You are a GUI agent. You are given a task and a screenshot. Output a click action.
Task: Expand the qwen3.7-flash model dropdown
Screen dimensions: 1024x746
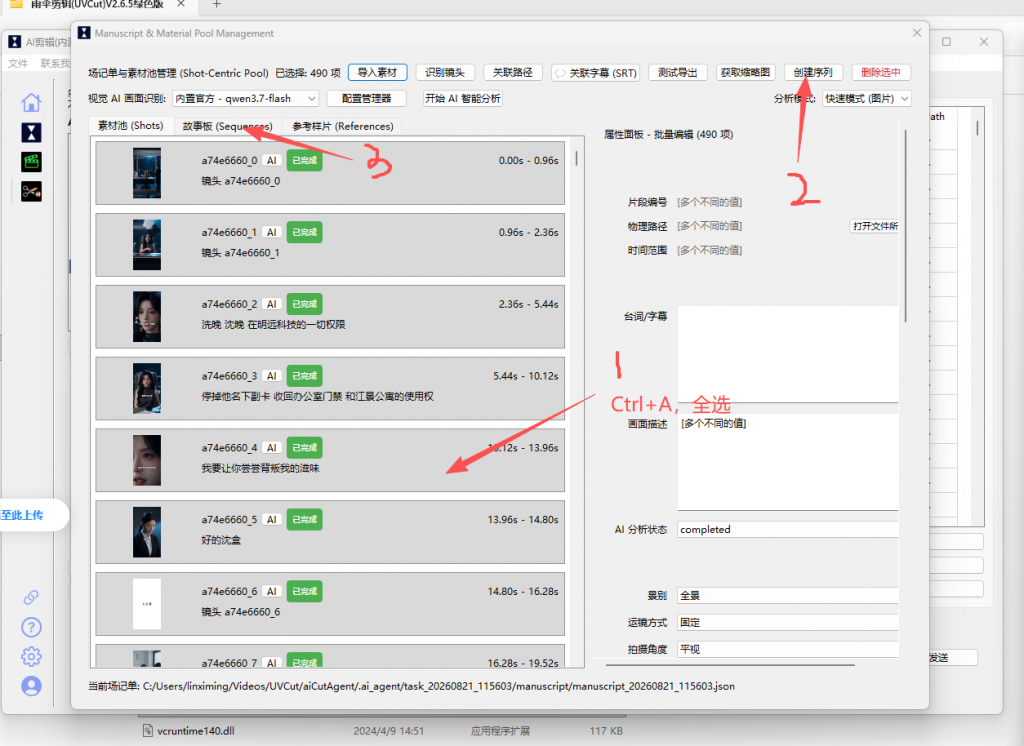(246, 99)
